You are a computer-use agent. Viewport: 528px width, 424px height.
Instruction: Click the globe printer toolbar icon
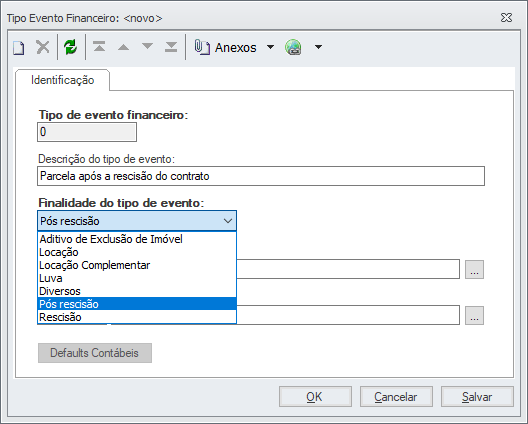(x=293, y=47)
